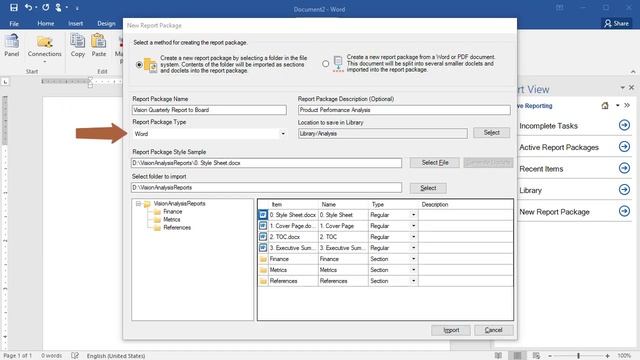Click the Location to save in Library field
This screenshot has height=360, width=640.
[x=382, y=133]
